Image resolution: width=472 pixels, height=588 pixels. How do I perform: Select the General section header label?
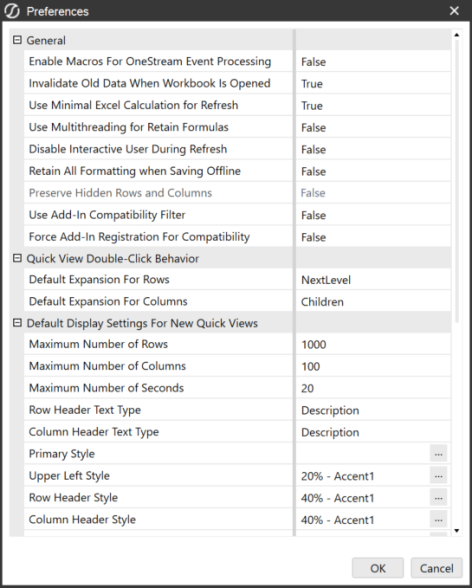pyautogui.click(x=46, y=40)
